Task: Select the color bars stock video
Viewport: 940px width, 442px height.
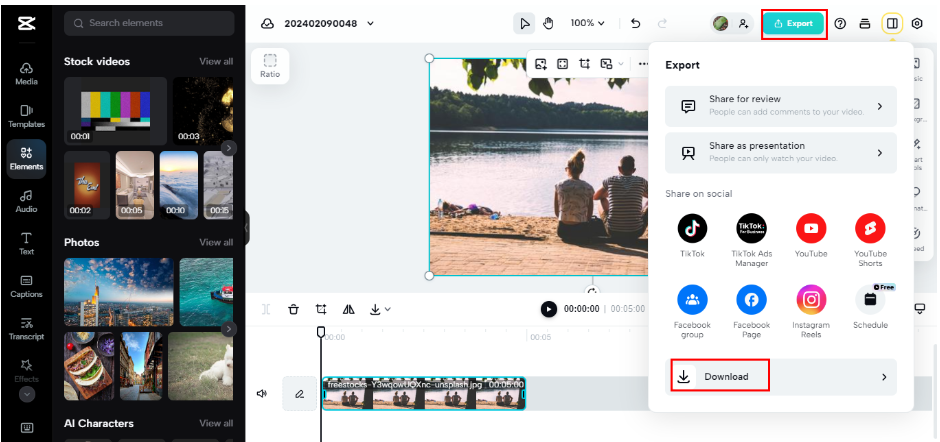Action: pos(116,111)
